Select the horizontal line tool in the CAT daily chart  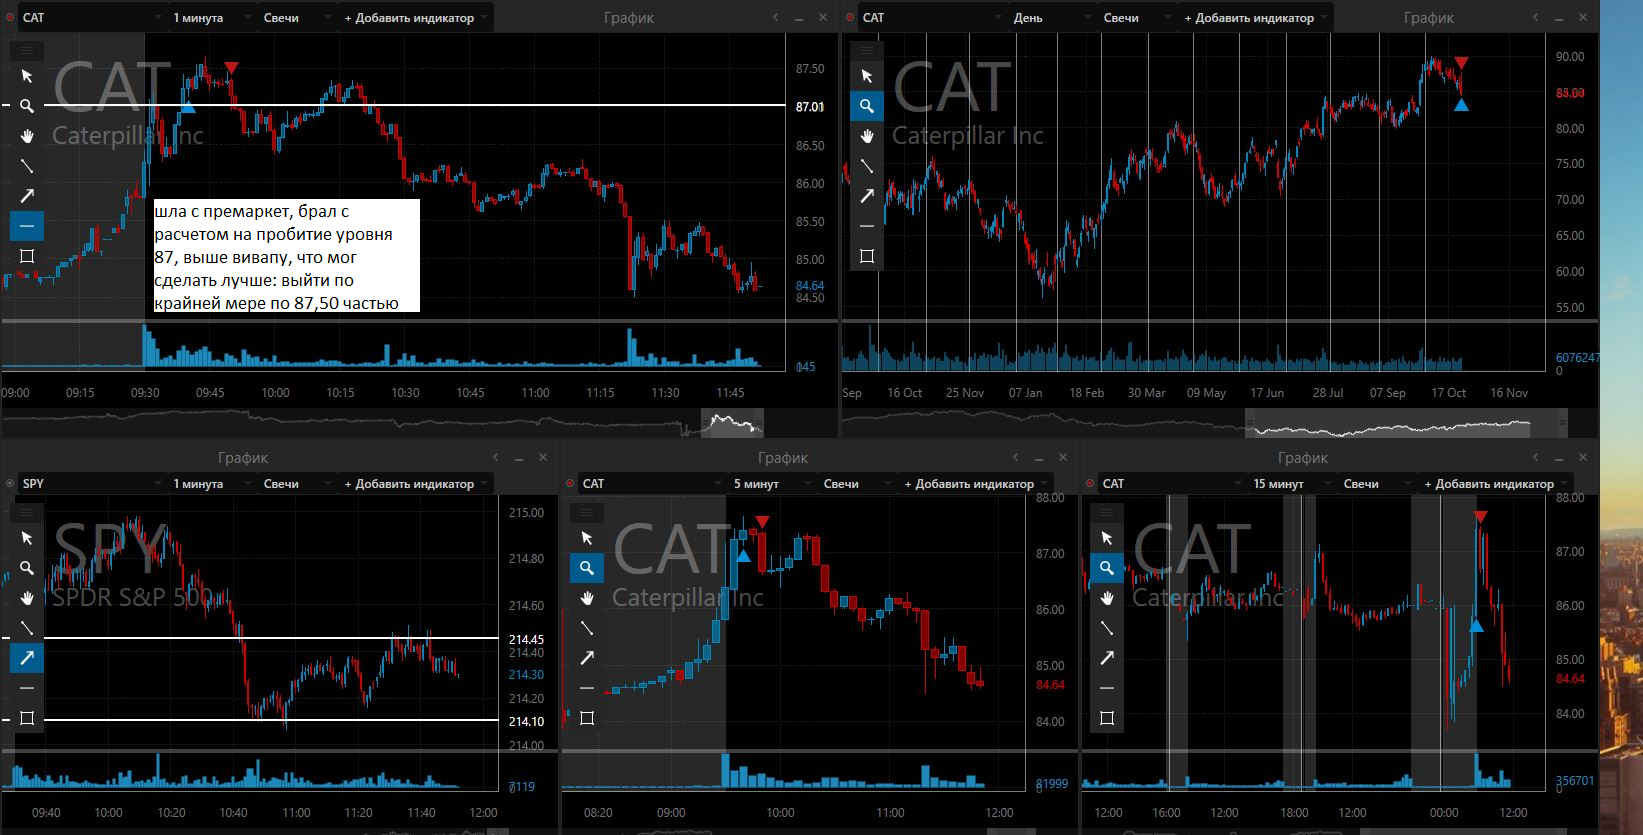click(x=867, y=226)
